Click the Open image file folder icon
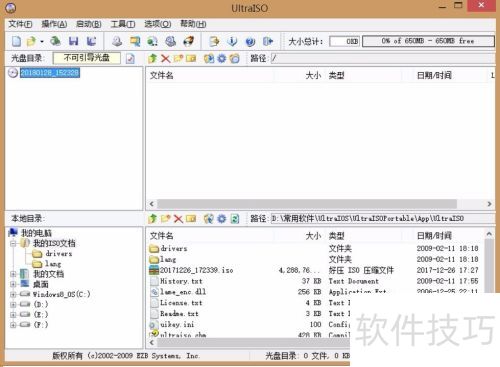The height and width of the screenshot is (367, 500). tap(31, 41)
